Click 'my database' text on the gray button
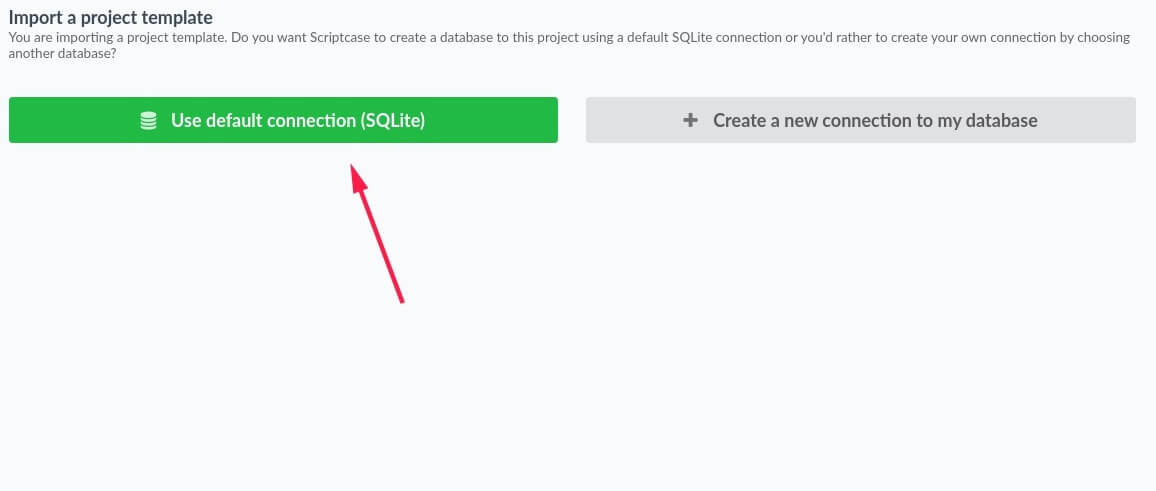This screenshot has height=491, width=1156. pos(986,121)
